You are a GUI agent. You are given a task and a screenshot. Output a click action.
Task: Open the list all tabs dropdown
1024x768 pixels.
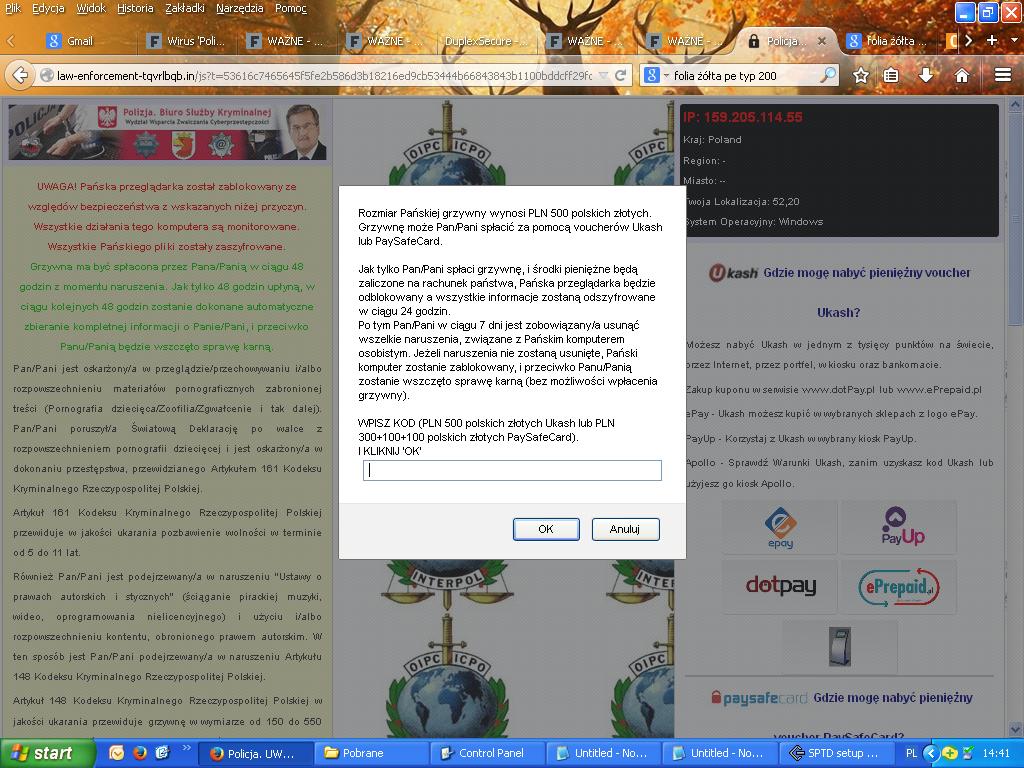[x=1014, y=40]
